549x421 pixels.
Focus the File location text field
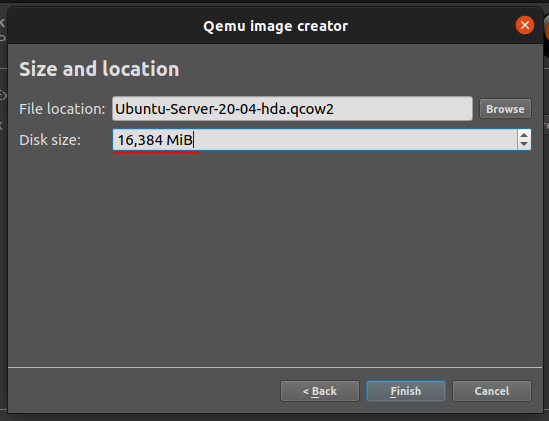(x=292, y=109)
